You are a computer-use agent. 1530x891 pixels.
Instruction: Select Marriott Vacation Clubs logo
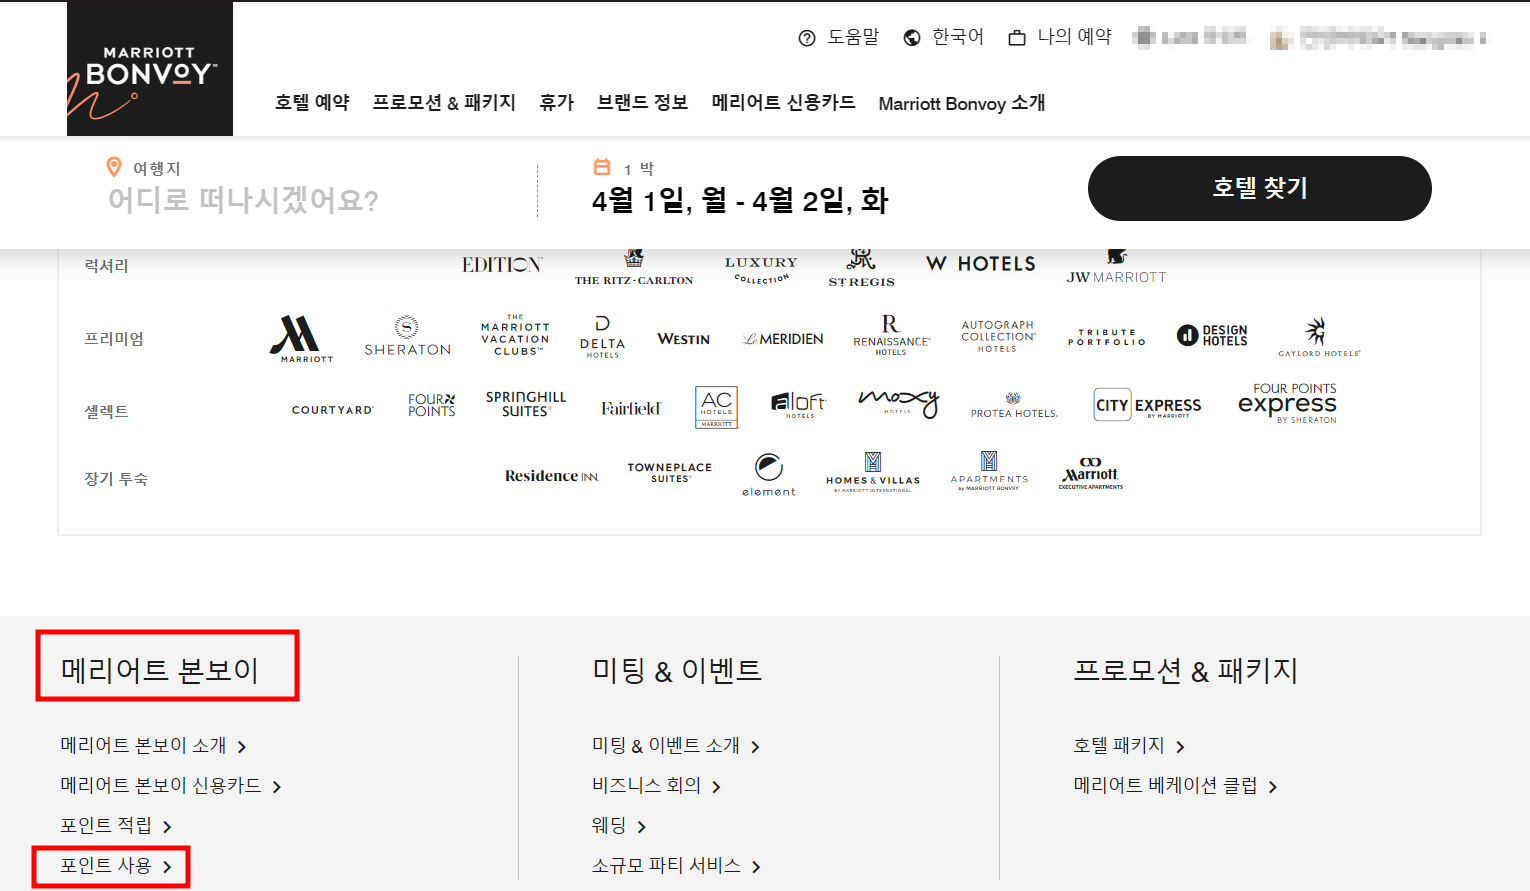515,335
